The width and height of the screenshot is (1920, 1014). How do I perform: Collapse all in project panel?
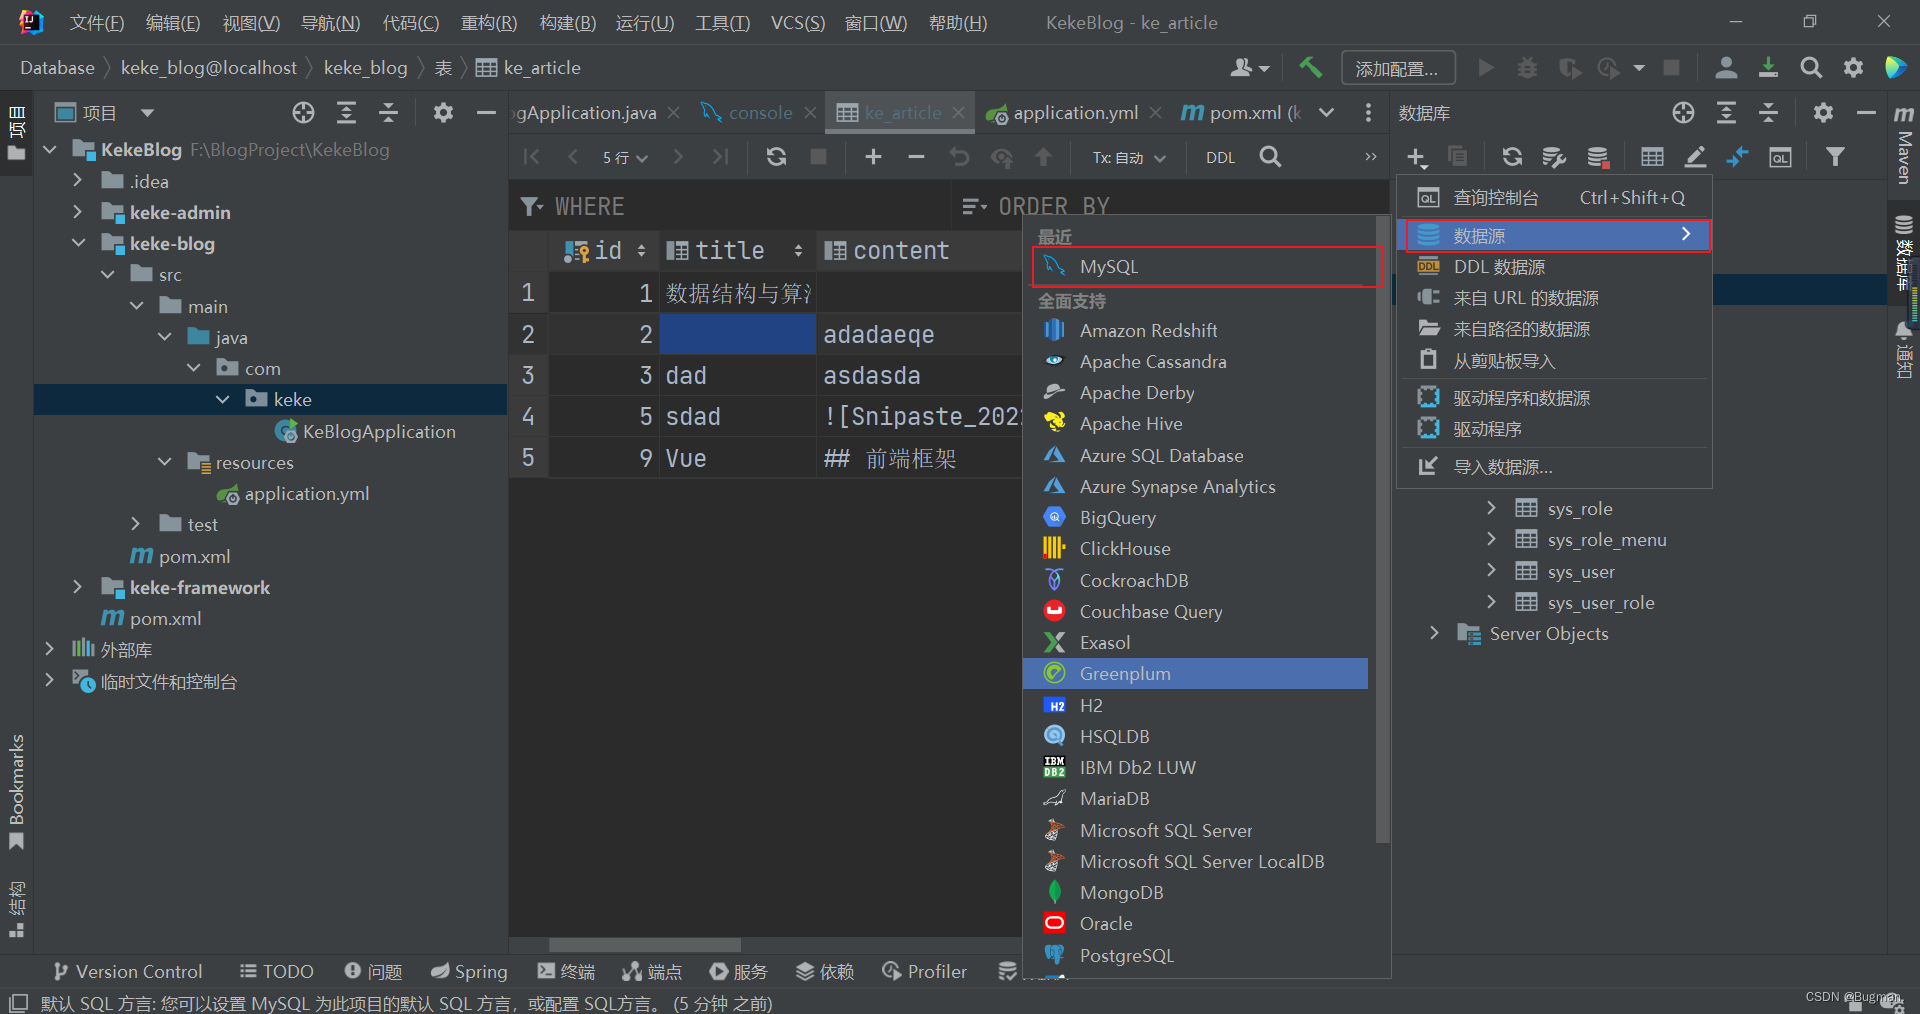coord(388,113)
